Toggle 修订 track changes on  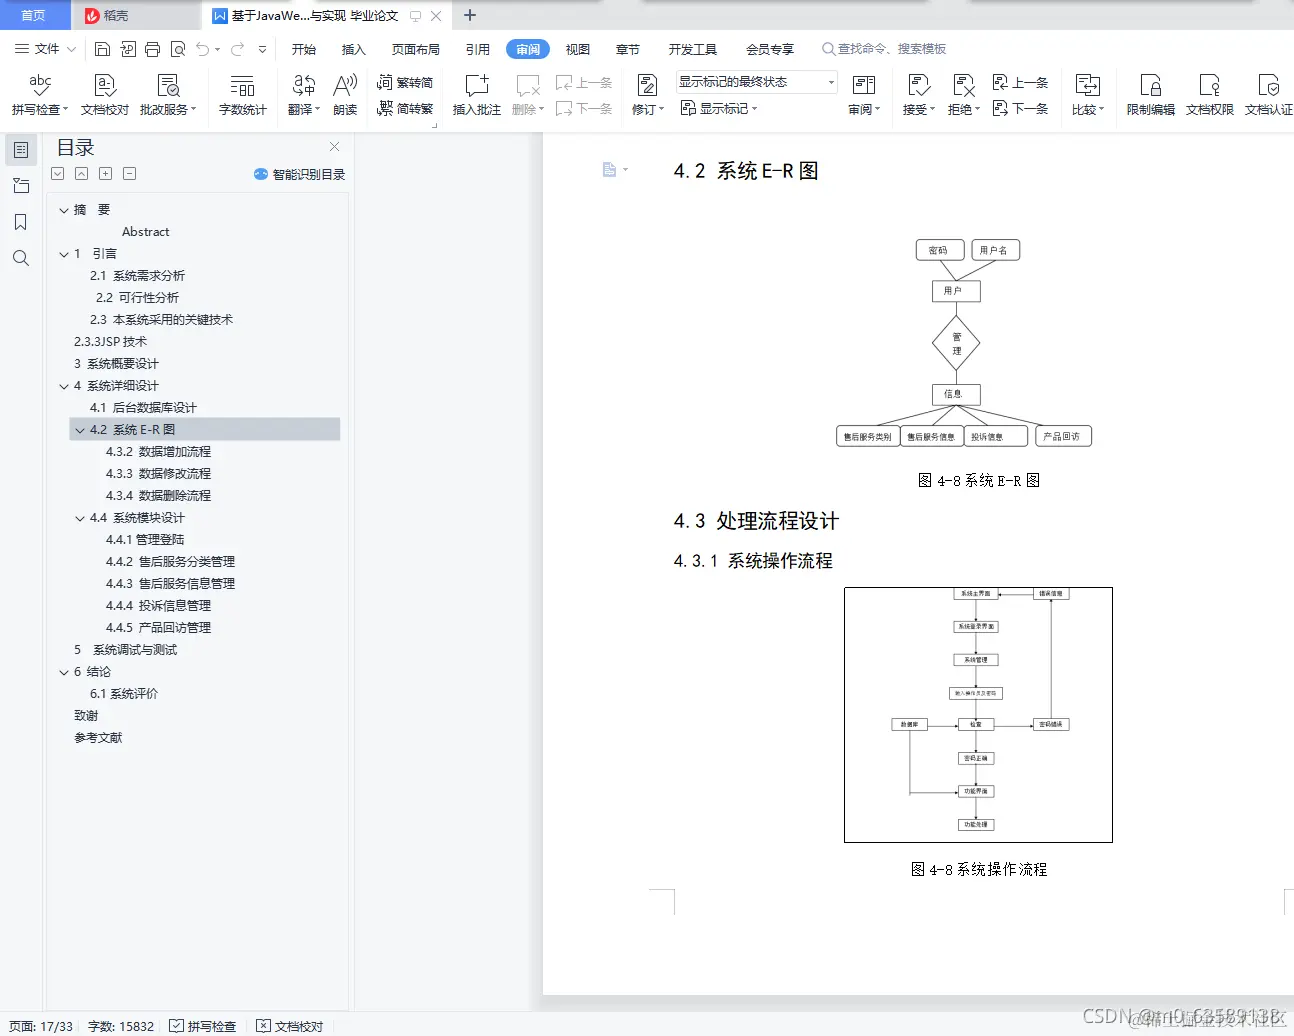645,95
